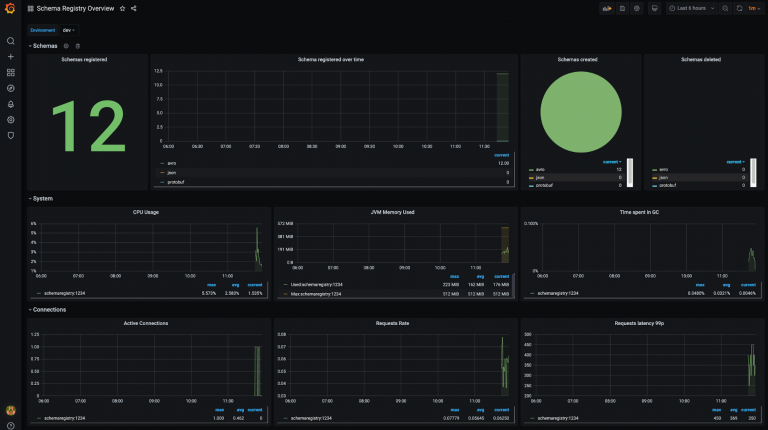Open the Server Admin shield icon
The image size is (768, 430).
coord(11,135)
